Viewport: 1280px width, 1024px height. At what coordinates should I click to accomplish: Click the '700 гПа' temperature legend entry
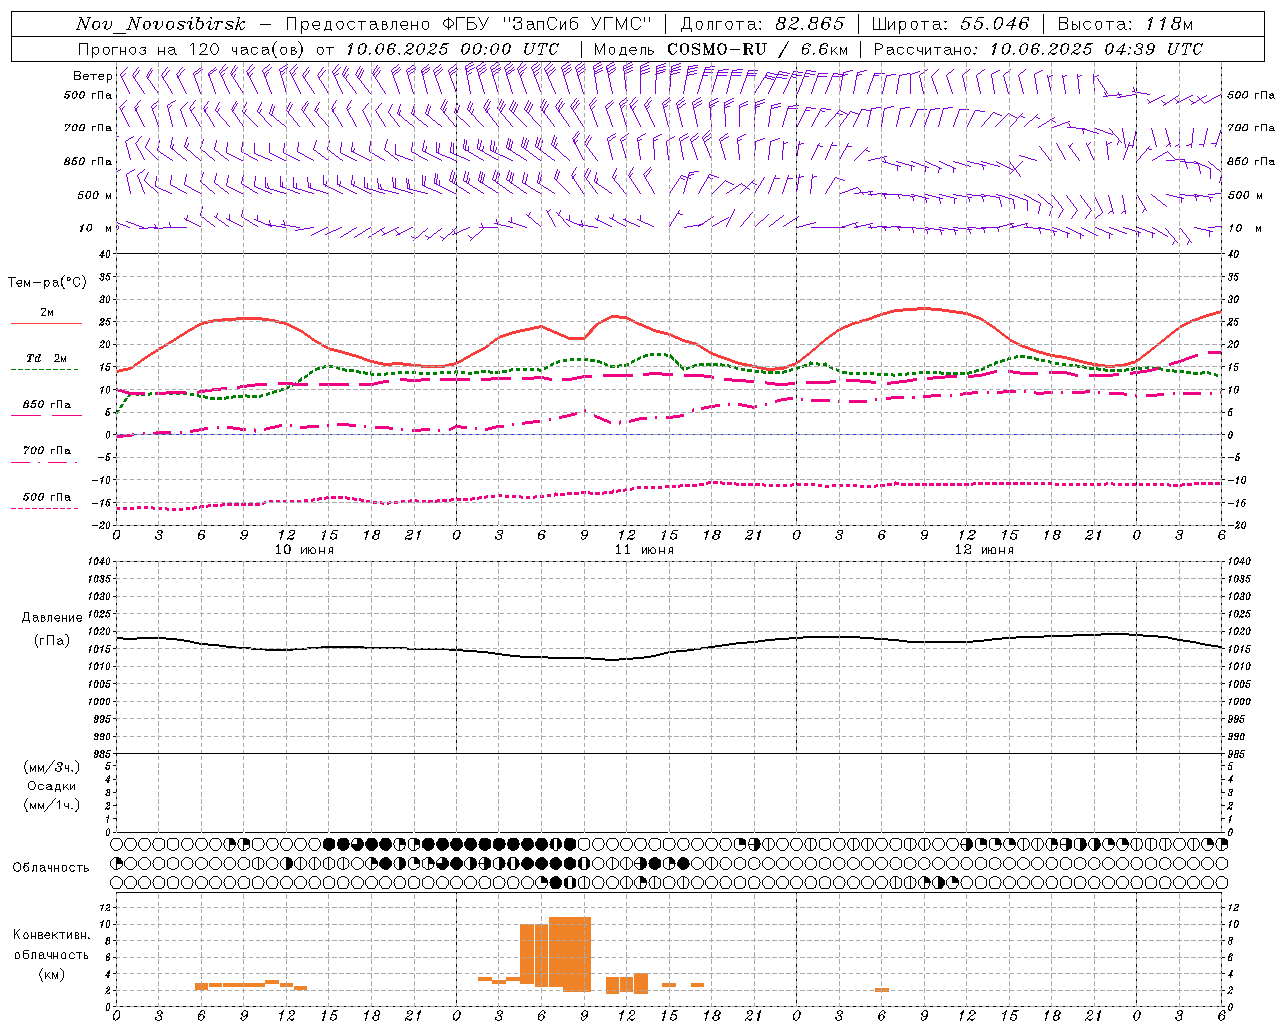47,450
